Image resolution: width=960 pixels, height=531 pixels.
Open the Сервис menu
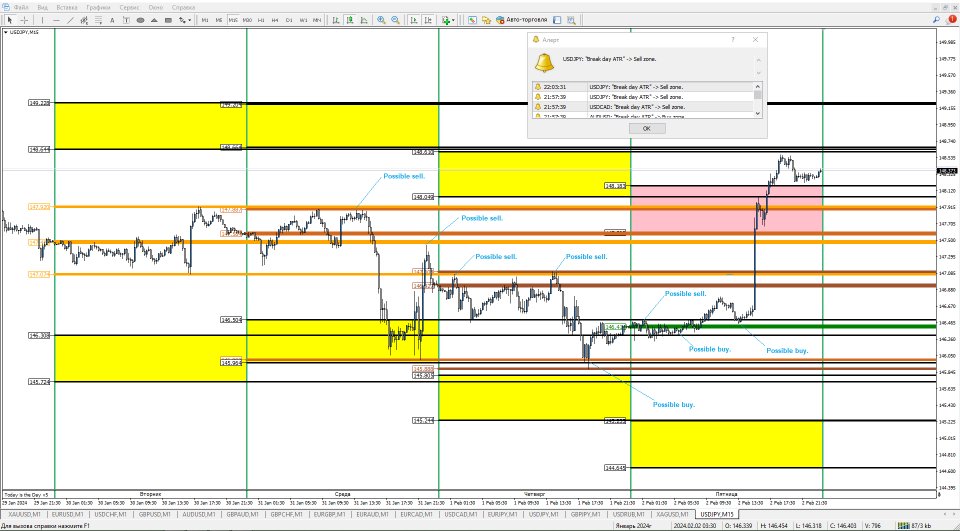[x=129, y=7]
